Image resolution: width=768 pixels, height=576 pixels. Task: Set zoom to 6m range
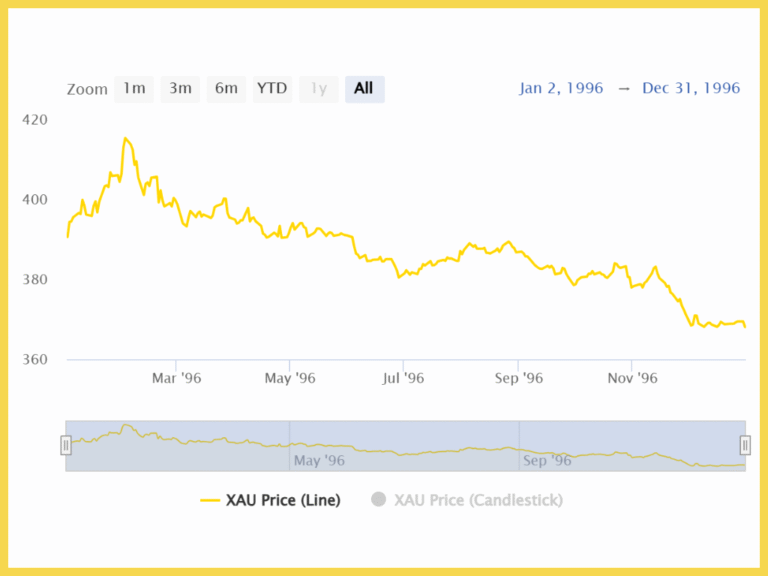(x=226, y=89)
